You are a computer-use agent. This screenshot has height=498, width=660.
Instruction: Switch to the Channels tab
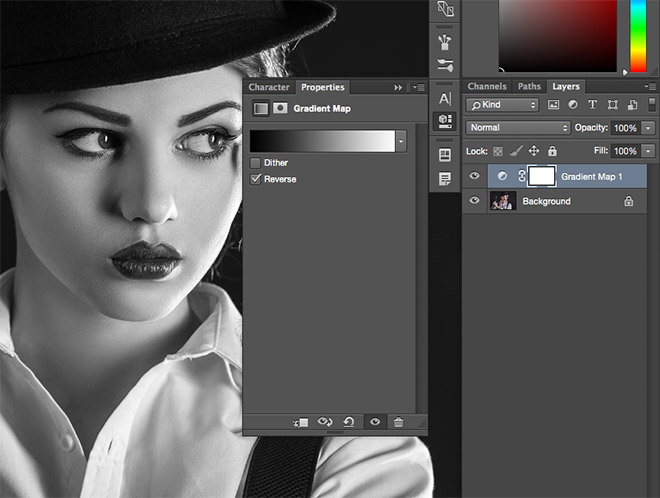click(x=488, y=87)
